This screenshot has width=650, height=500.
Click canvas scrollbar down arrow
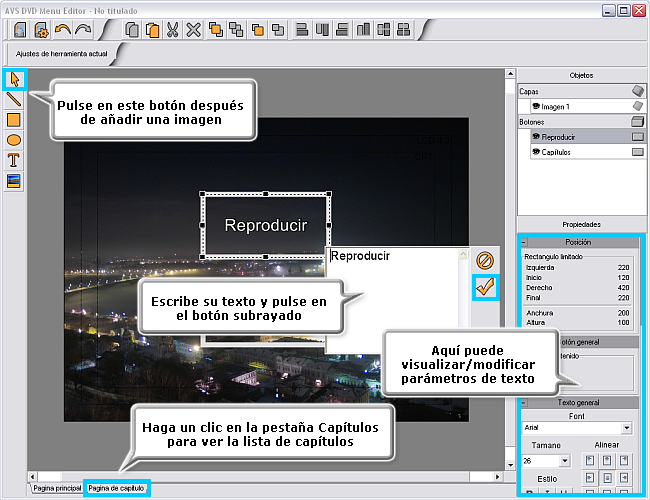point(510,465)
